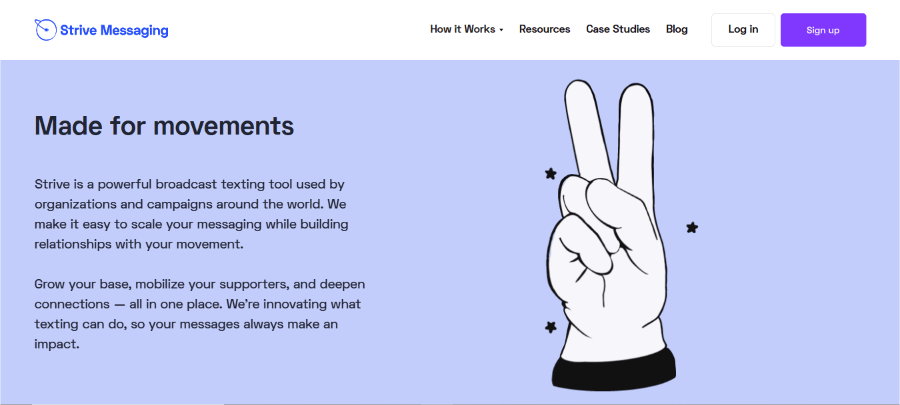Click the black cuff of the glove
Image resolution: width=900 pixels, height=405 pixels.
tap(614, 368)
